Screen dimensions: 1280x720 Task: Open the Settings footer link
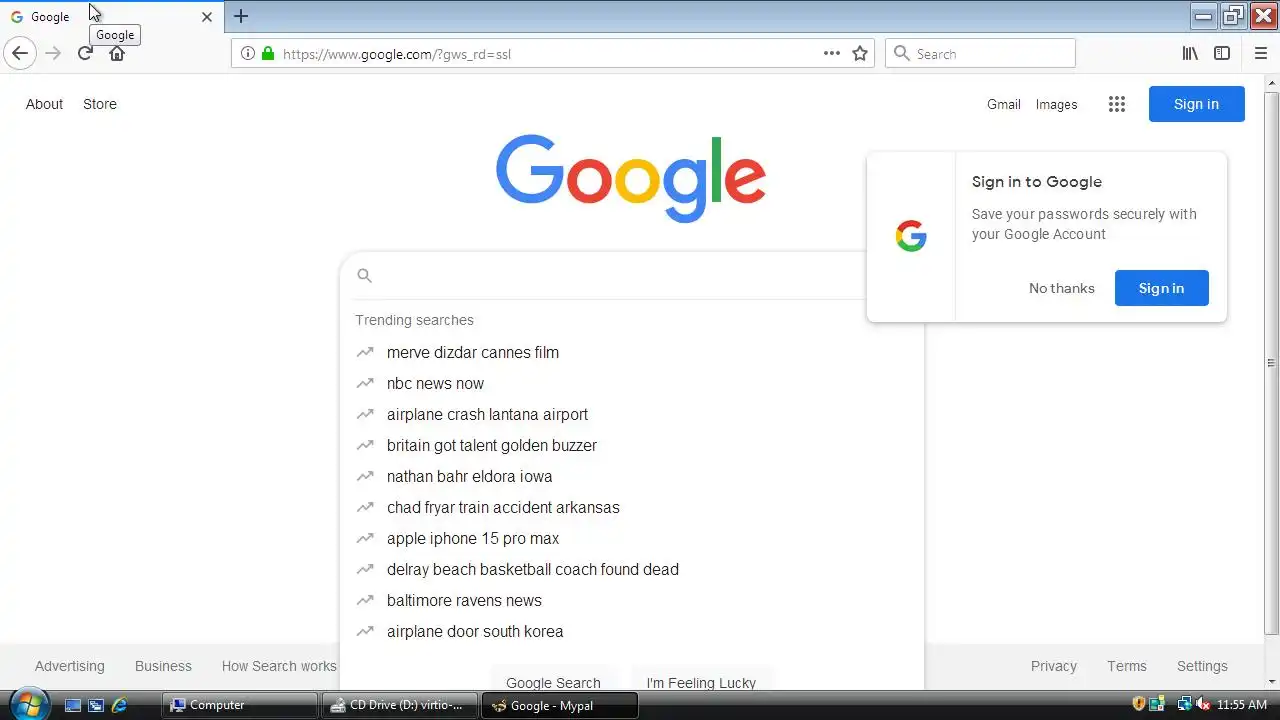pos(1202,666)
